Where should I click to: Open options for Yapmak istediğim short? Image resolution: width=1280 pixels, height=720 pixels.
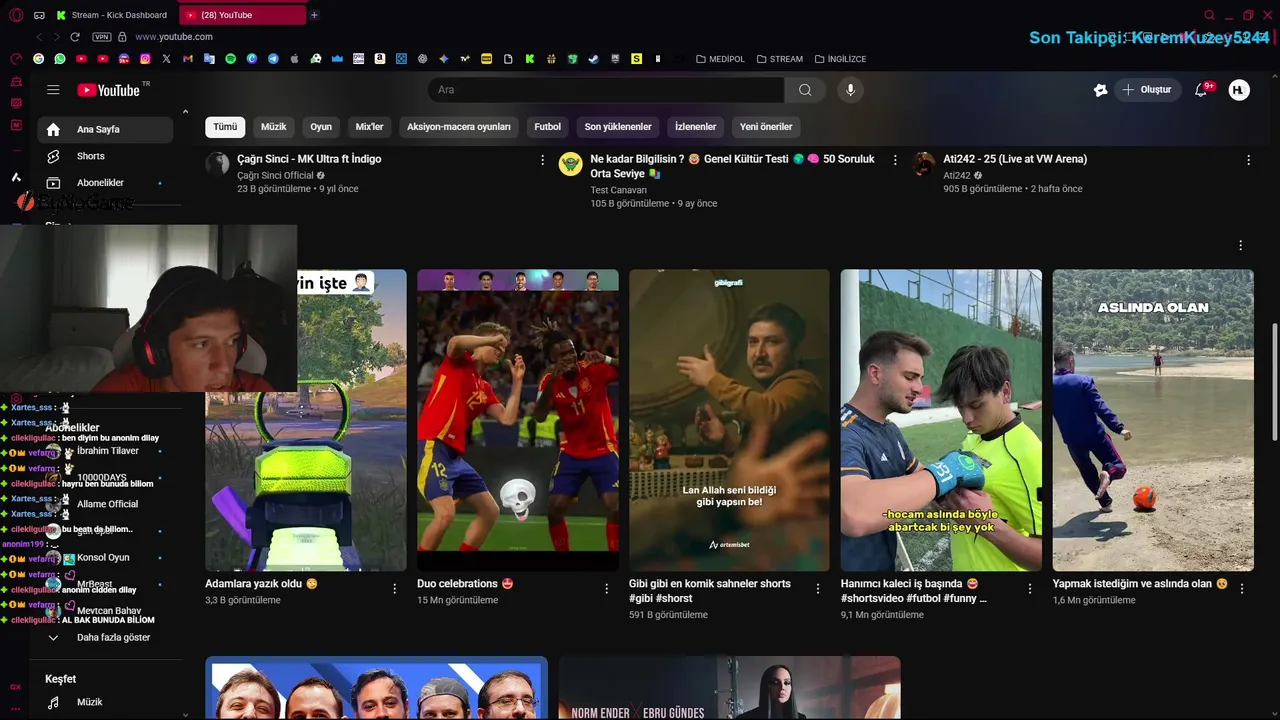tap(1242, 589)
